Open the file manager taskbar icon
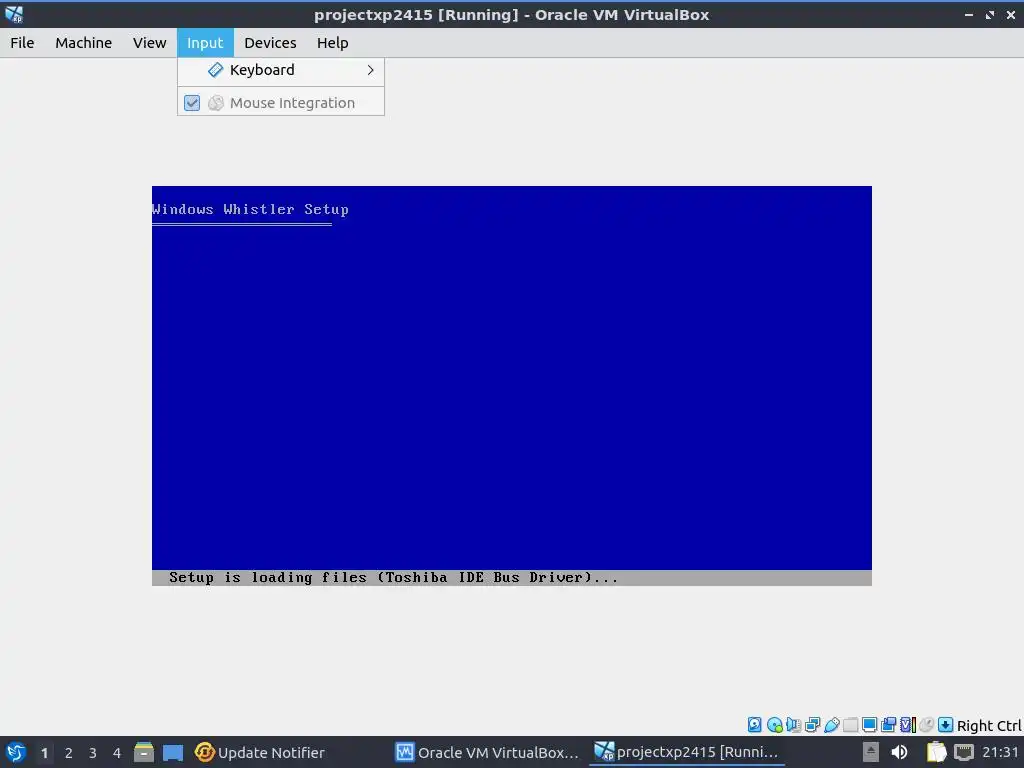1024x768 pixels. [x=144, y=752]
